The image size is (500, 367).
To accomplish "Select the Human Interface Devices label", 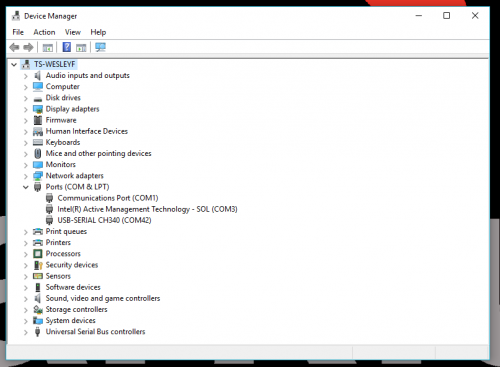I will 87,131.
